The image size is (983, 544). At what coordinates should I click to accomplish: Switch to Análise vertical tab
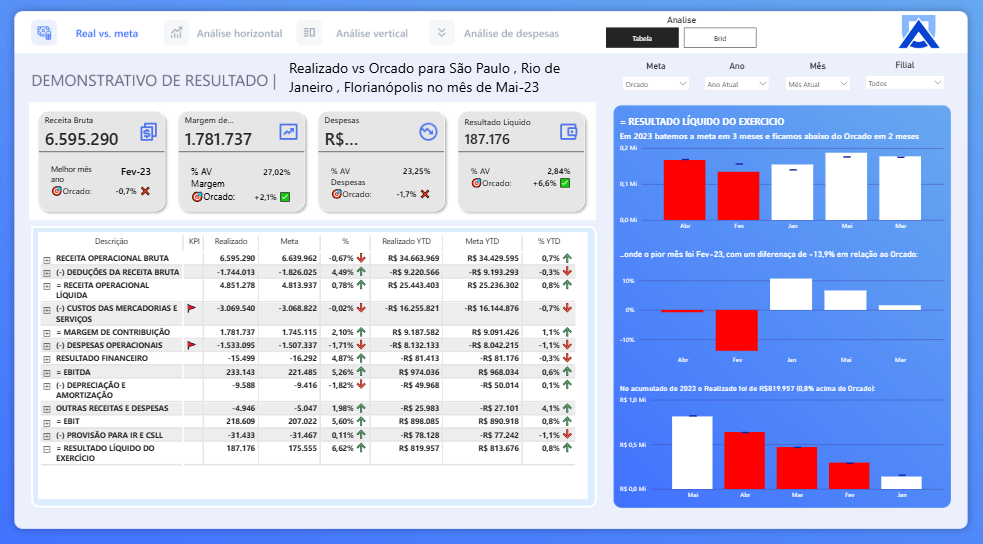372,34
